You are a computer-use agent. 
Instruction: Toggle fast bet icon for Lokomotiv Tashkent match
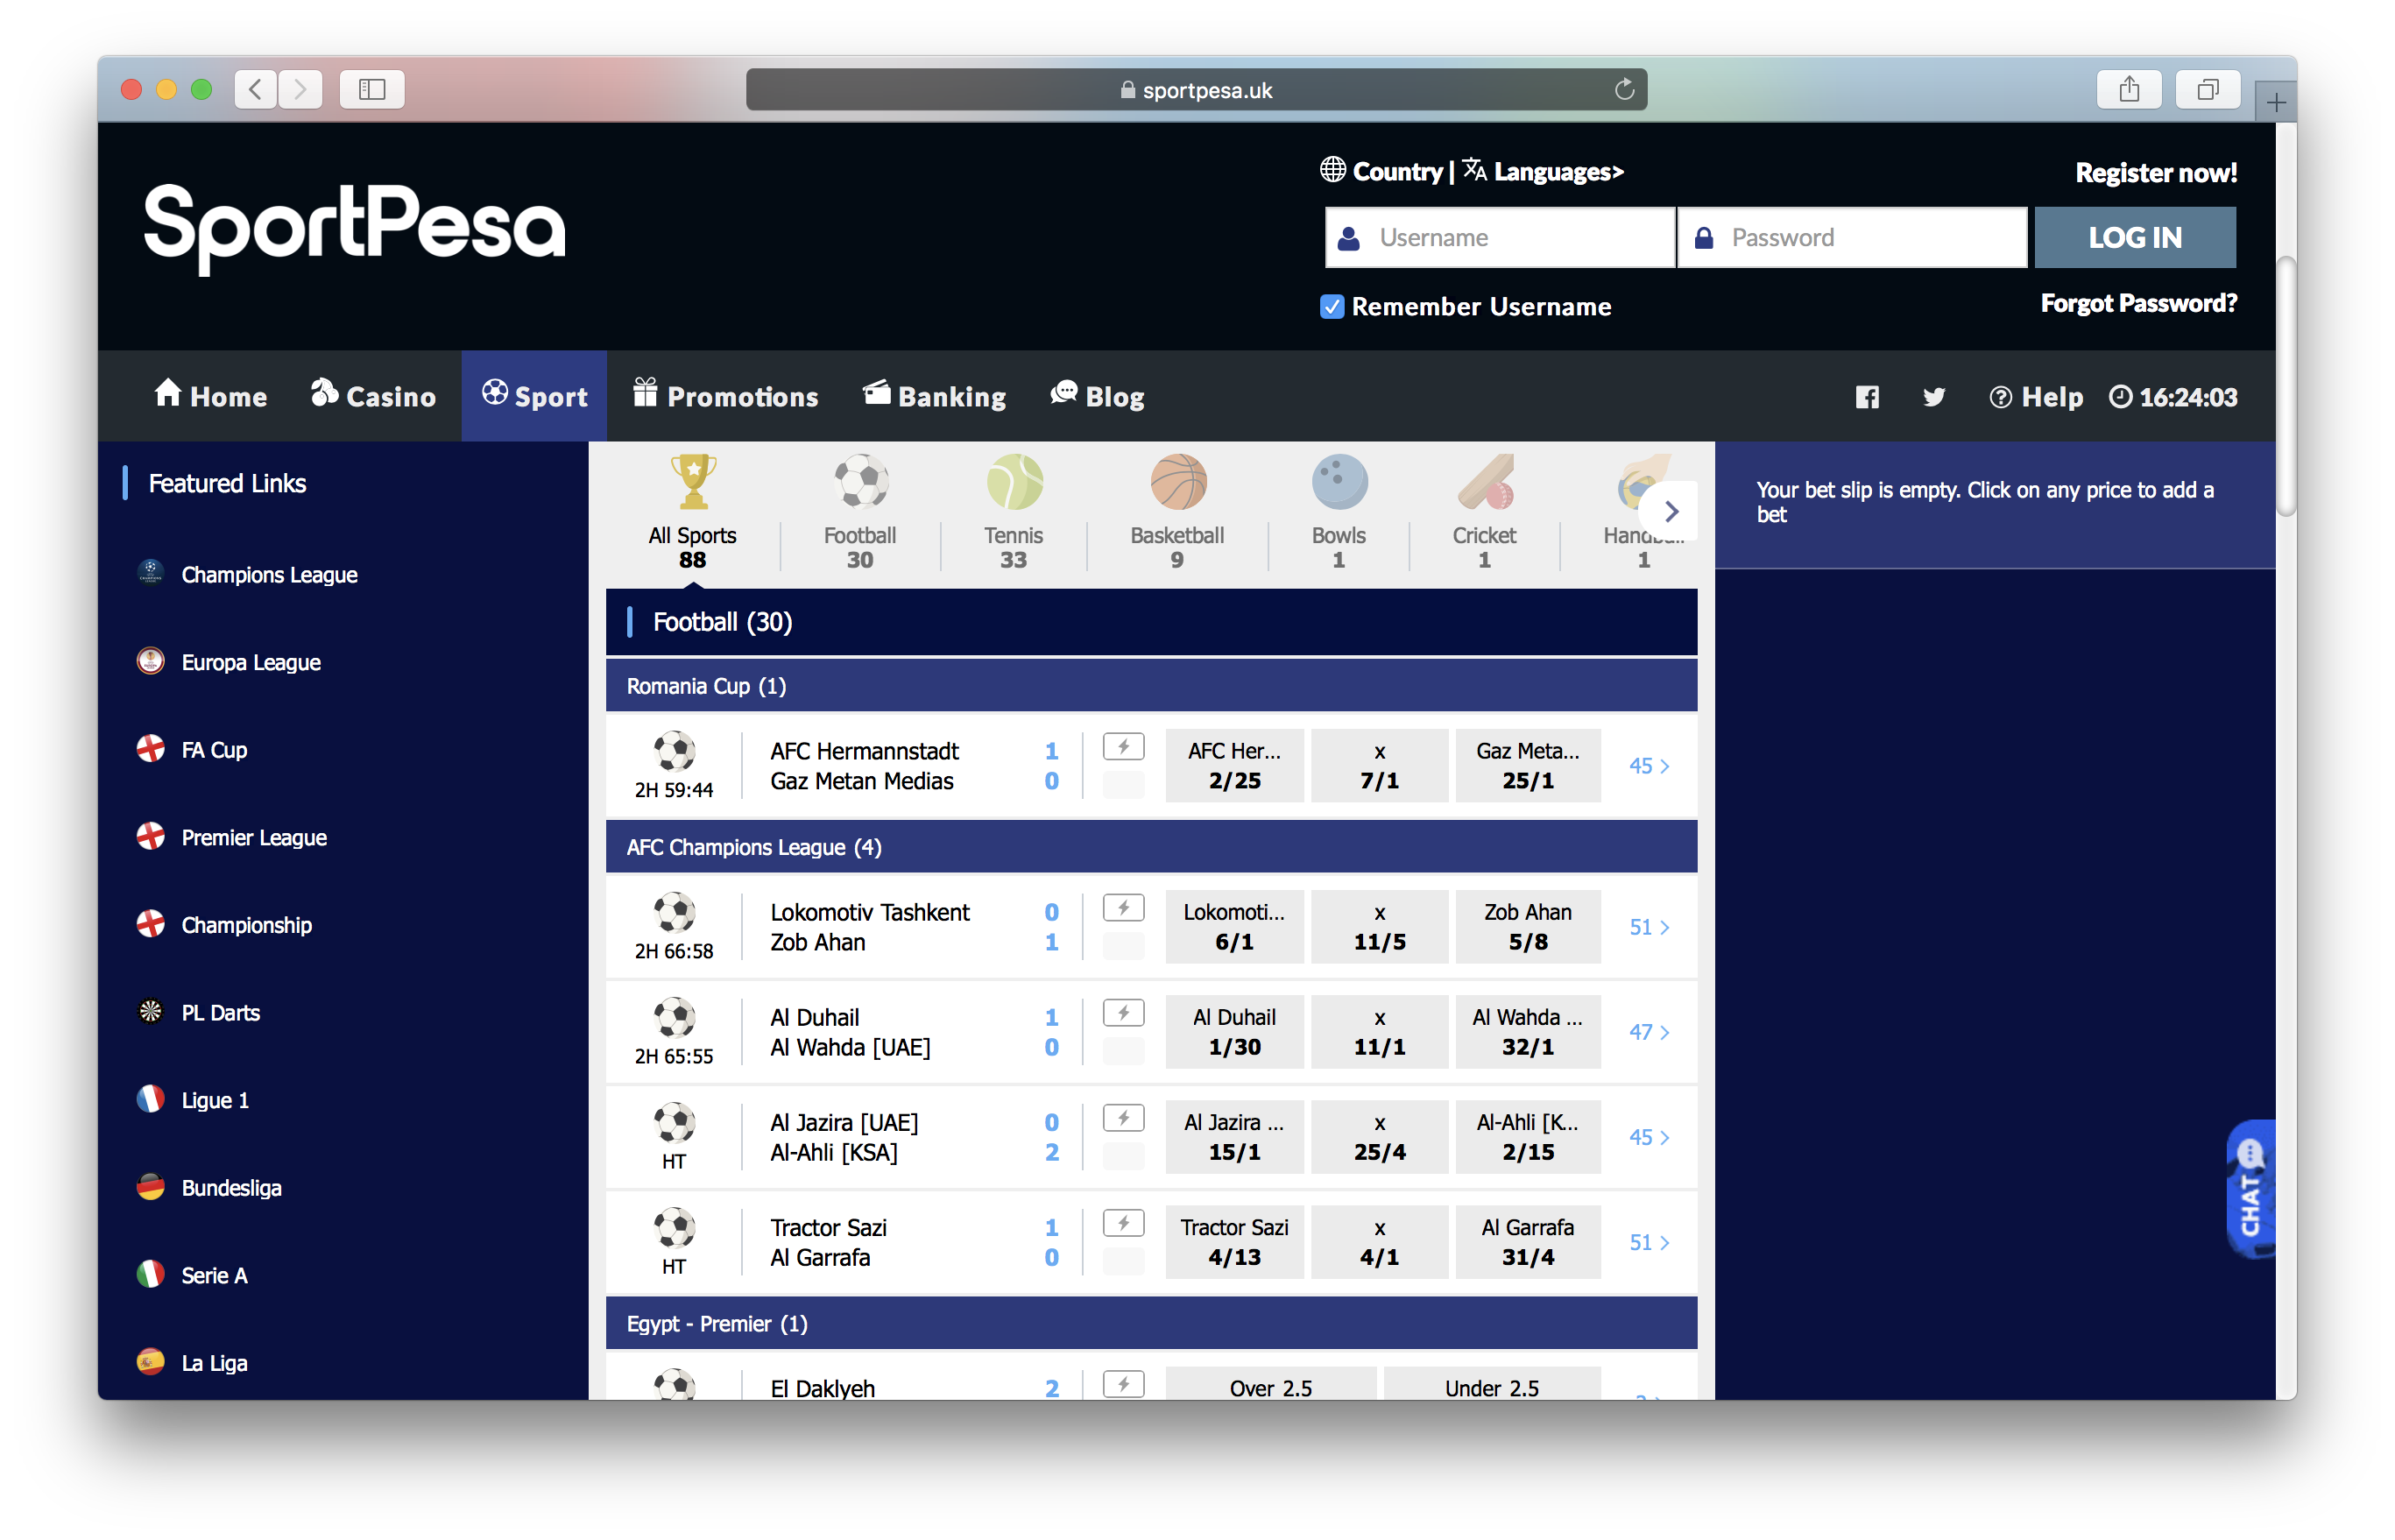(x=1123, y=908)
